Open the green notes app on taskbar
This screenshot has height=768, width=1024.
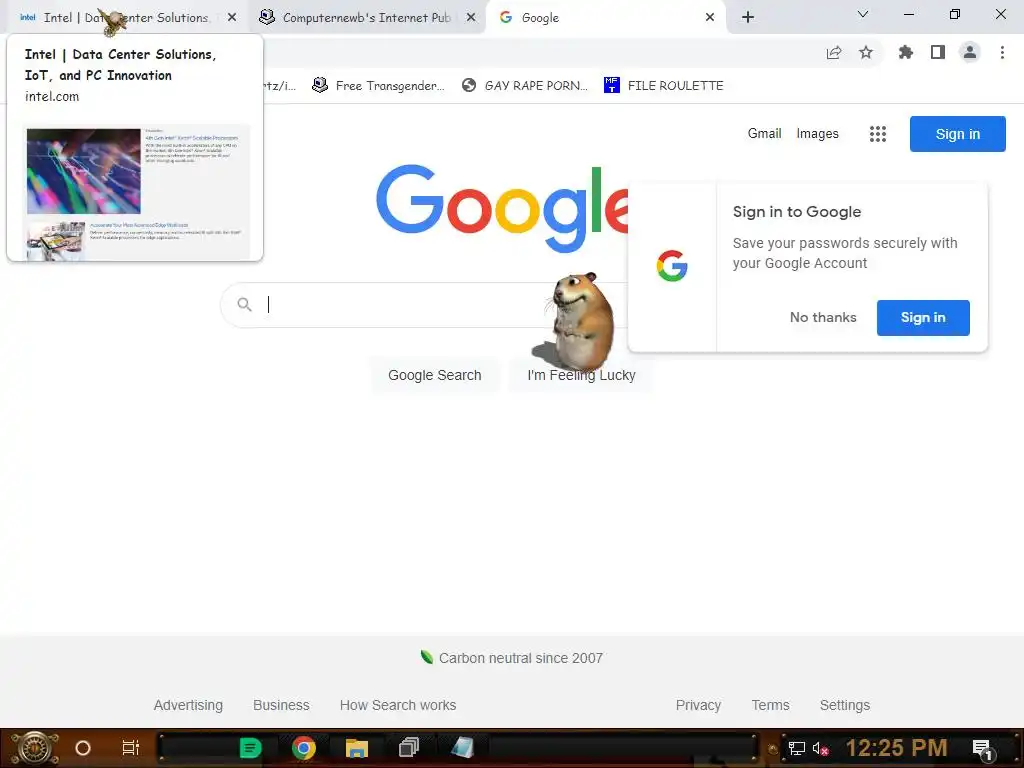pyautogui.click(x=250, y=748)
